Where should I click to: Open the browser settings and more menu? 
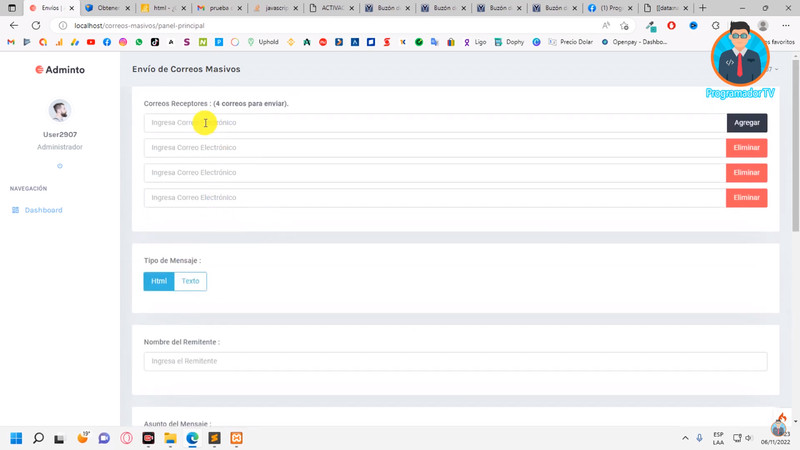click(786, 26)
